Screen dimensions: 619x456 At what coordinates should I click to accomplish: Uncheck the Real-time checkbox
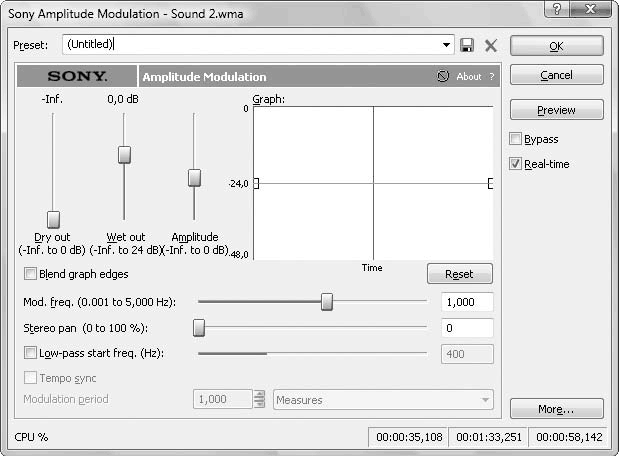516,164
